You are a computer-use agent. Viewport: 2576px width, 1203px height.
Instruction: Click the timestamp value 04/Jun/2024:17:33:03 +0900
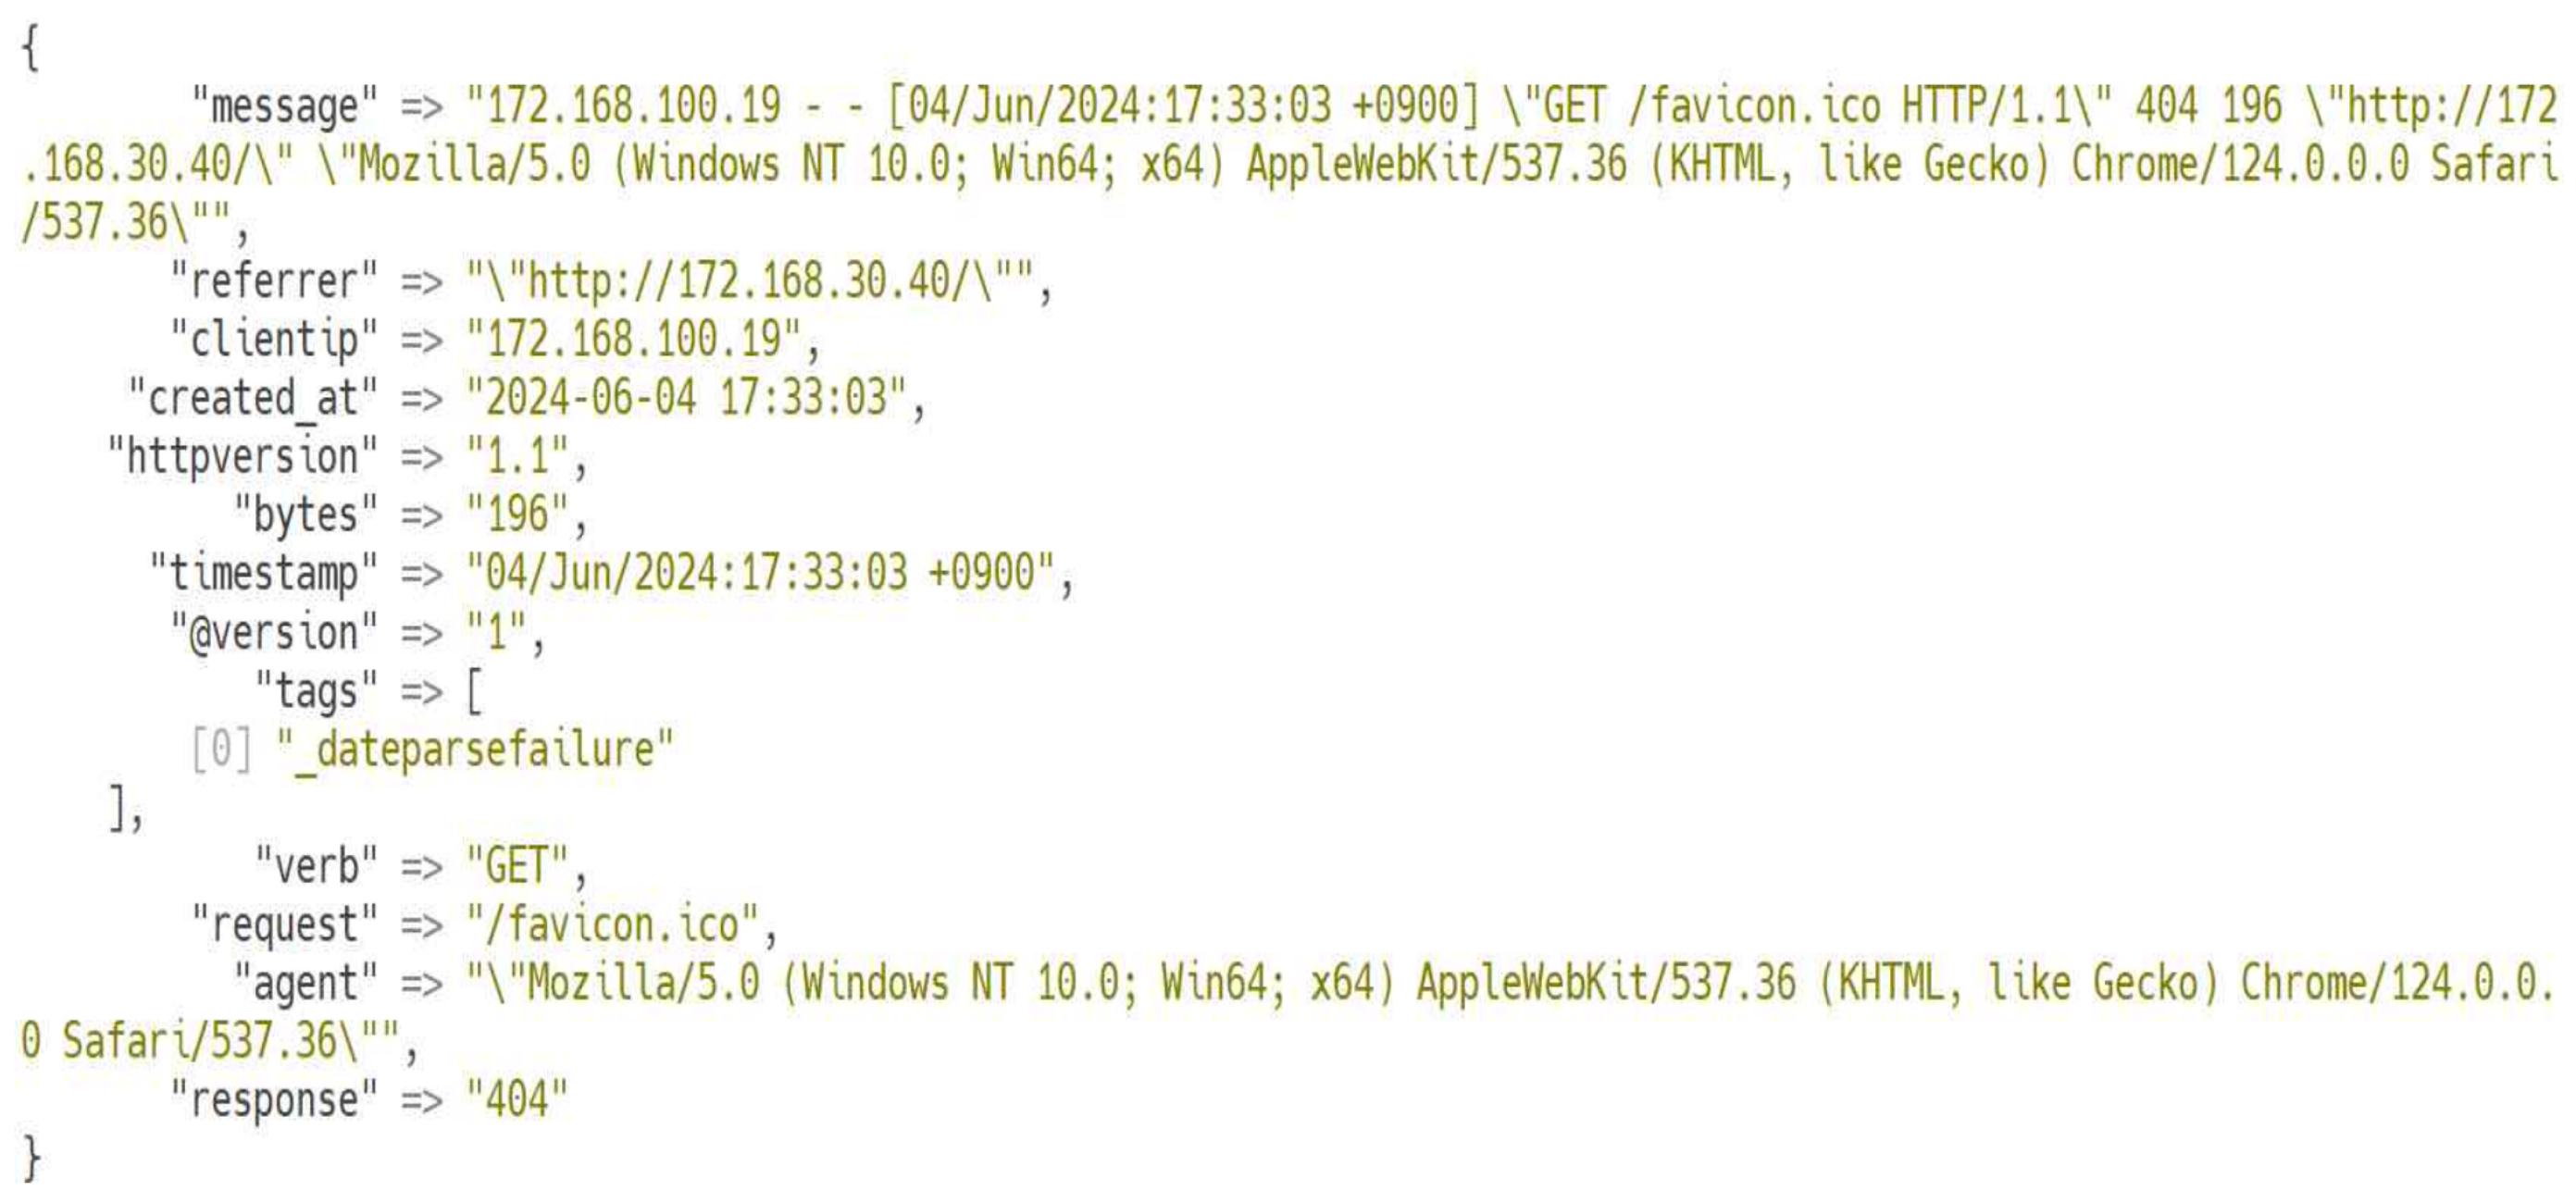tap(760, 574)
